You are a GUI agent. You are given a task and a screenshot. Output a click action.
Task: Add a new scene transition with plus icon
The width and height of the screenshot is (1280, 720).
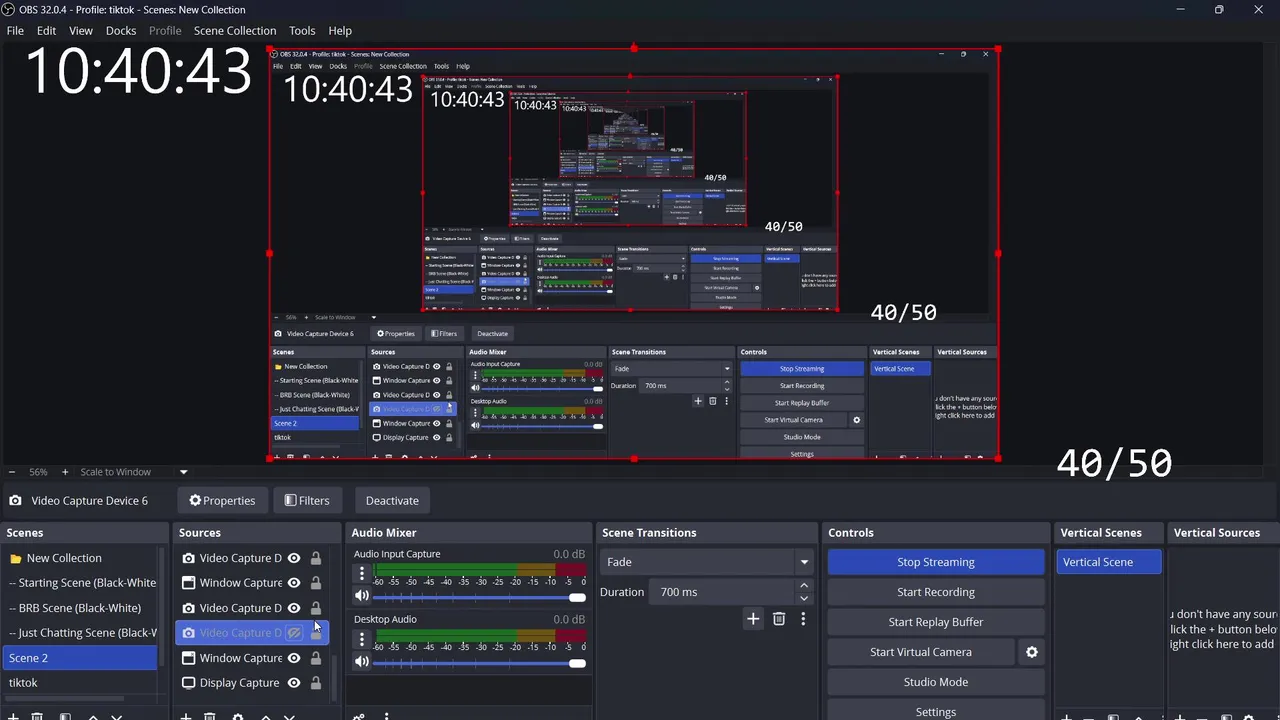pyautogui.click(x=753, y=619)
